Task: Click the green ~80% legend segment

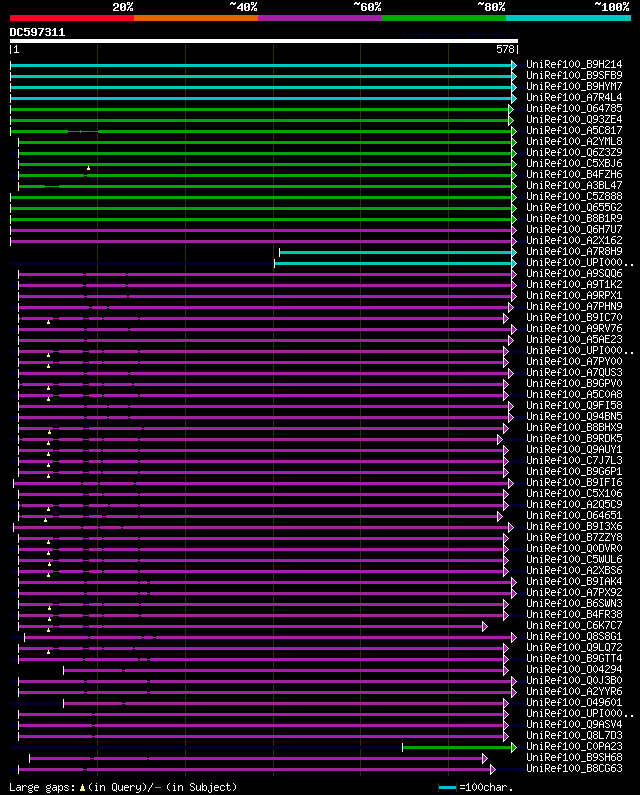Action: pyautogui.click(x=444, y=18)
